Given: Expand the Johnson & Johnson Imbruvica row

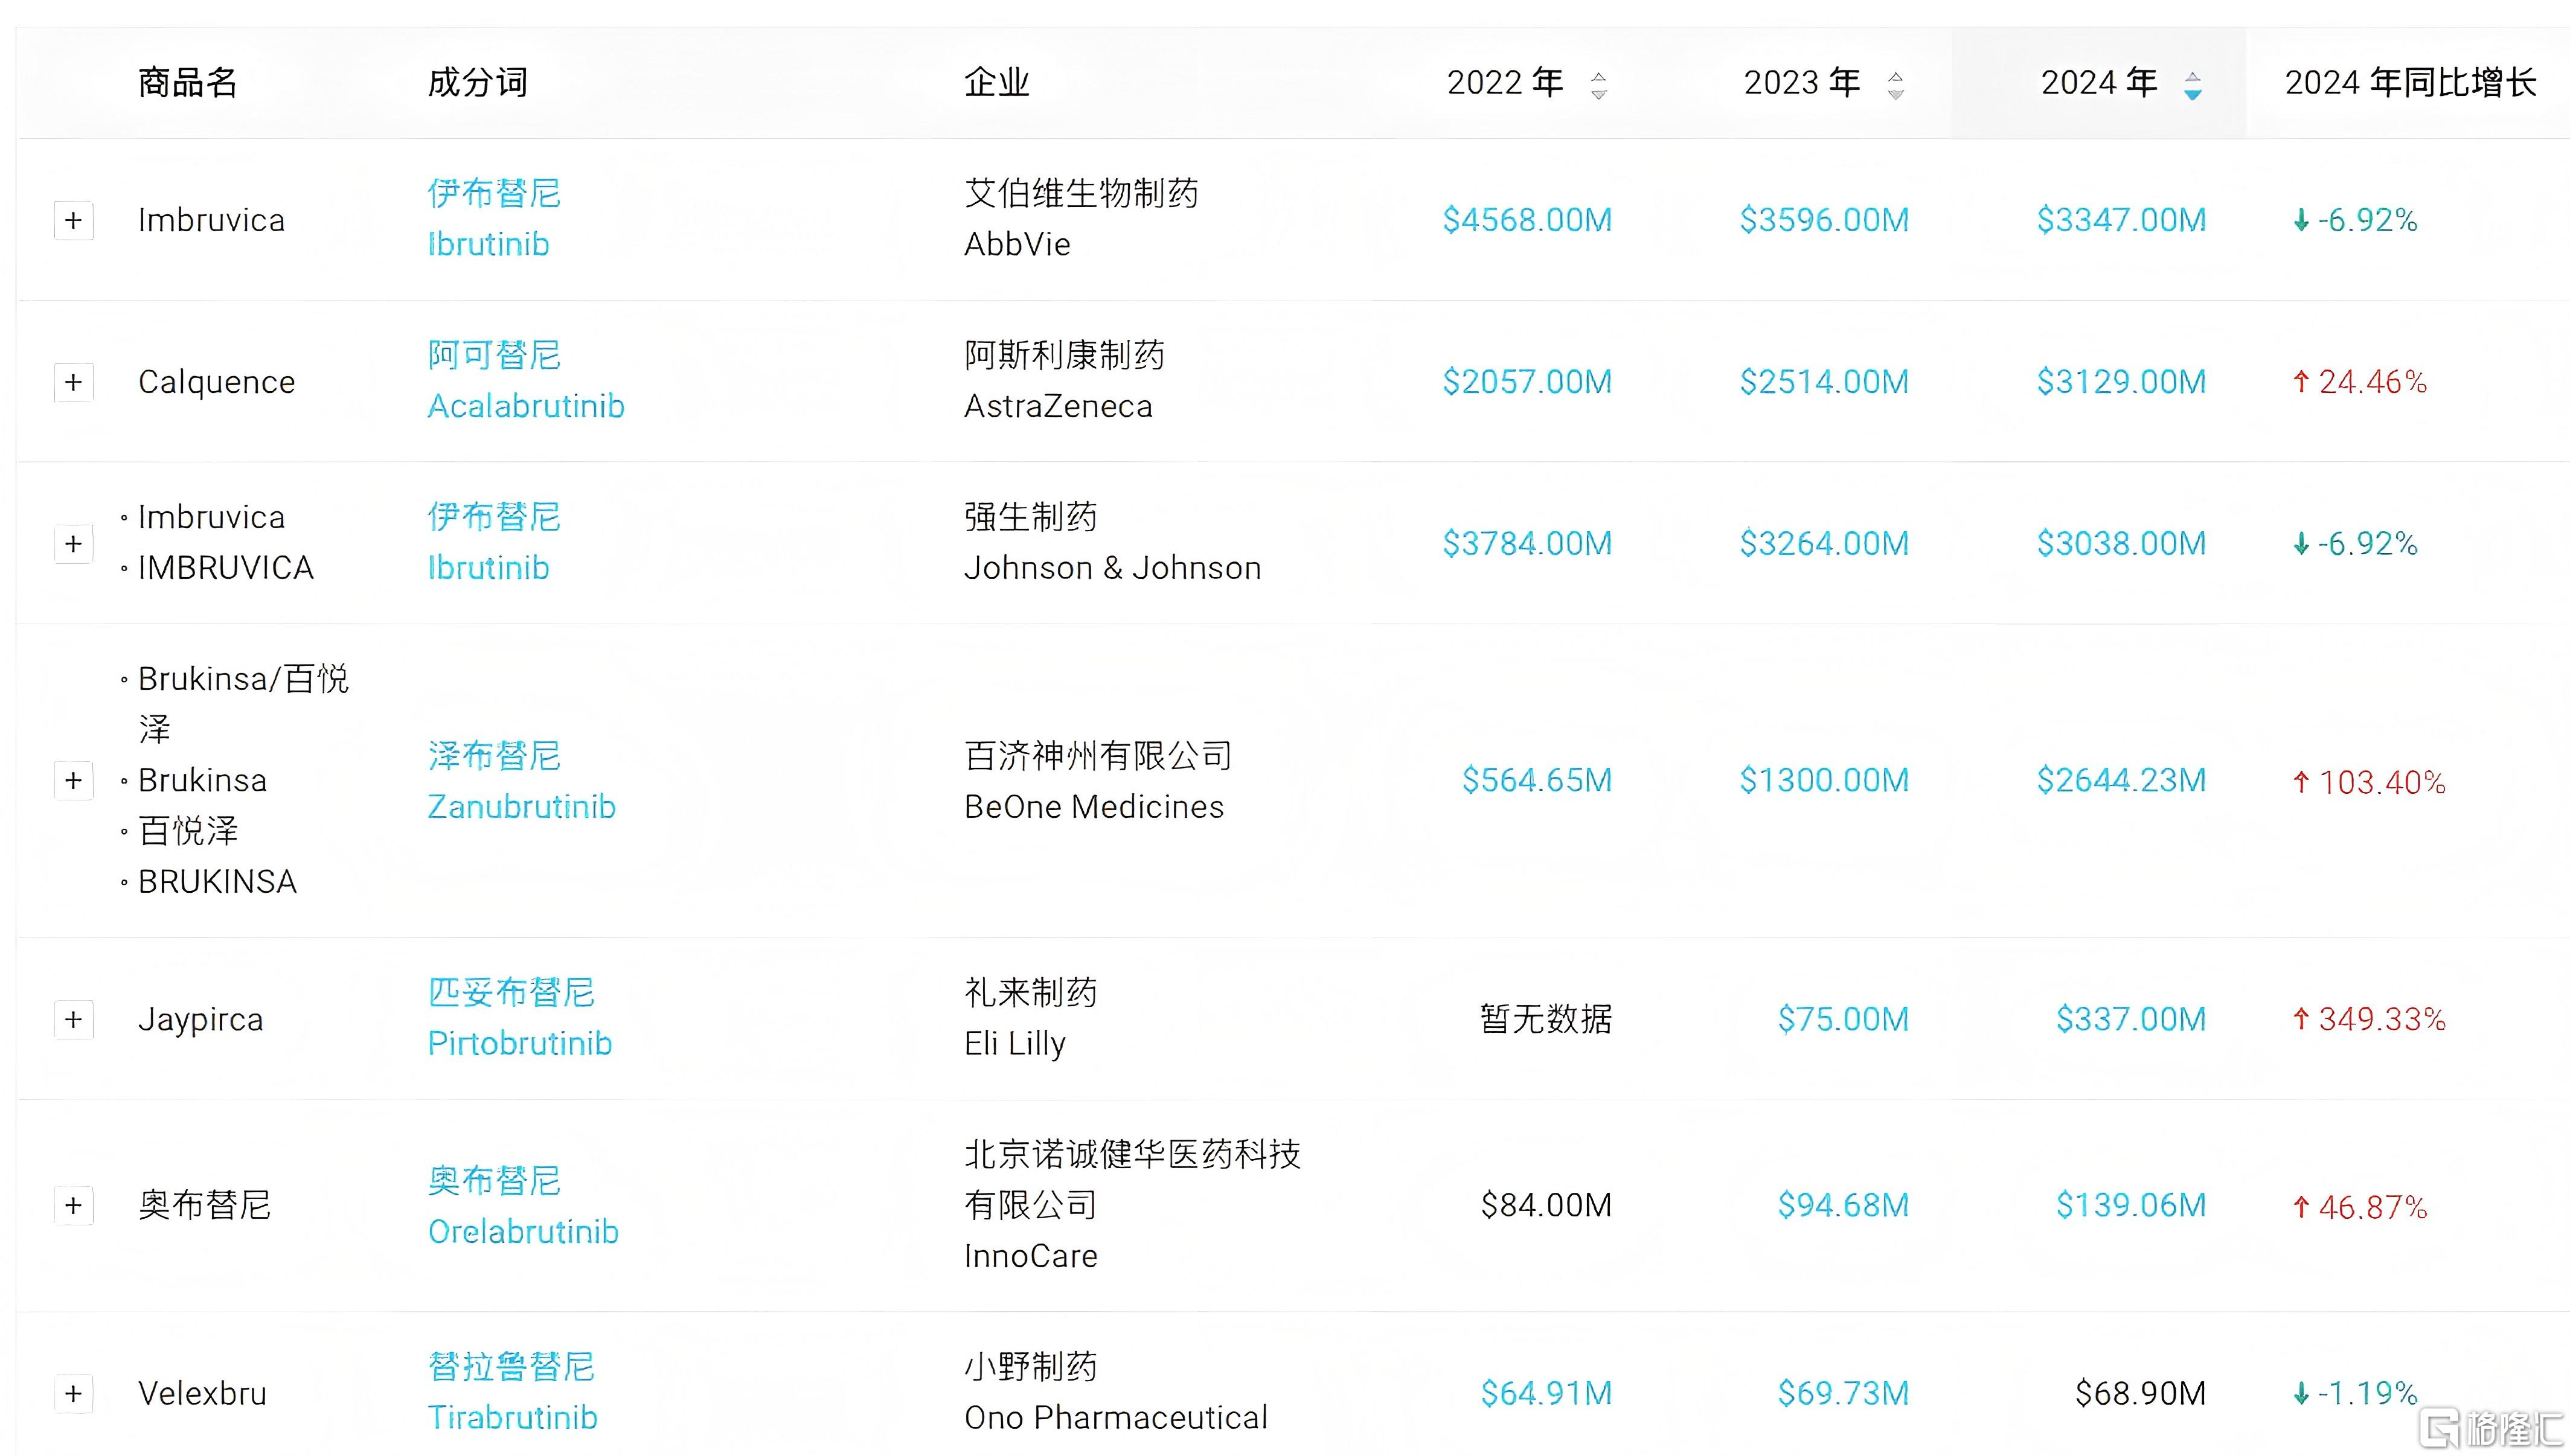Looking at the screenshot, I should pyautogui.click(x=73, y=544).
